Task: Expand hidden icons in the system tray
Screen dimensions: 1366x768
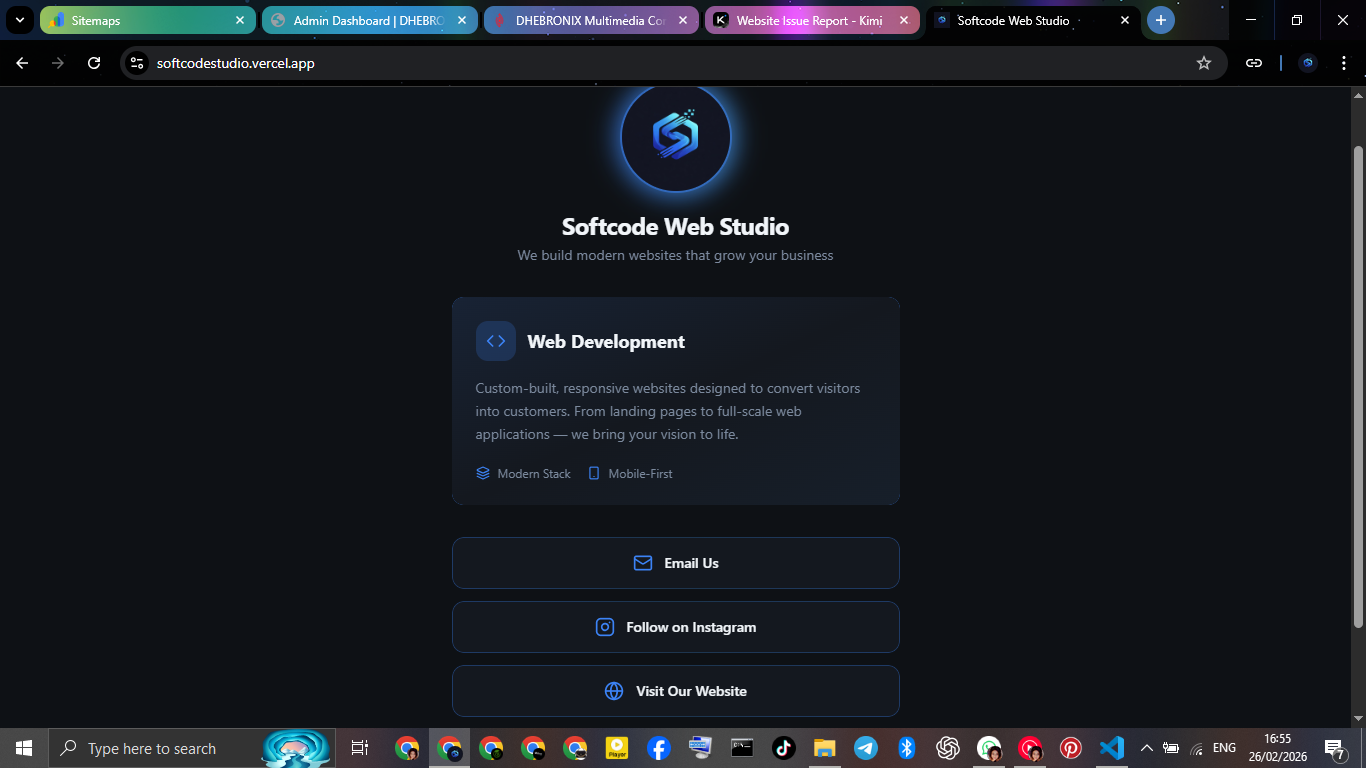Action: tap(1147, 747)
